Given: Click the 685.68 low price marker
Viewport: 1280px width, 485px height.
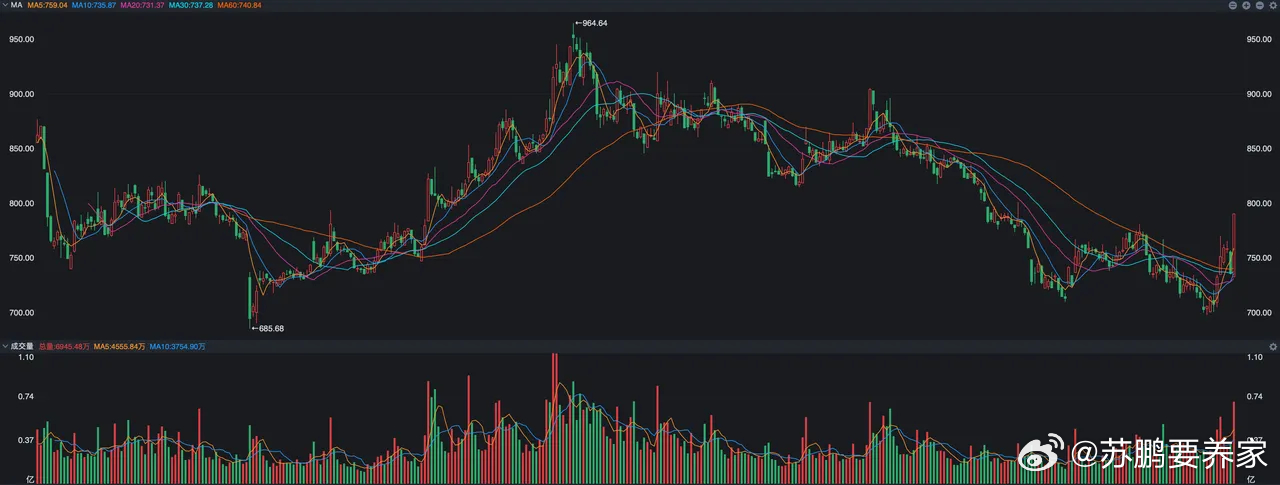Looking at the screenshot, I should (x=268, y=328).
